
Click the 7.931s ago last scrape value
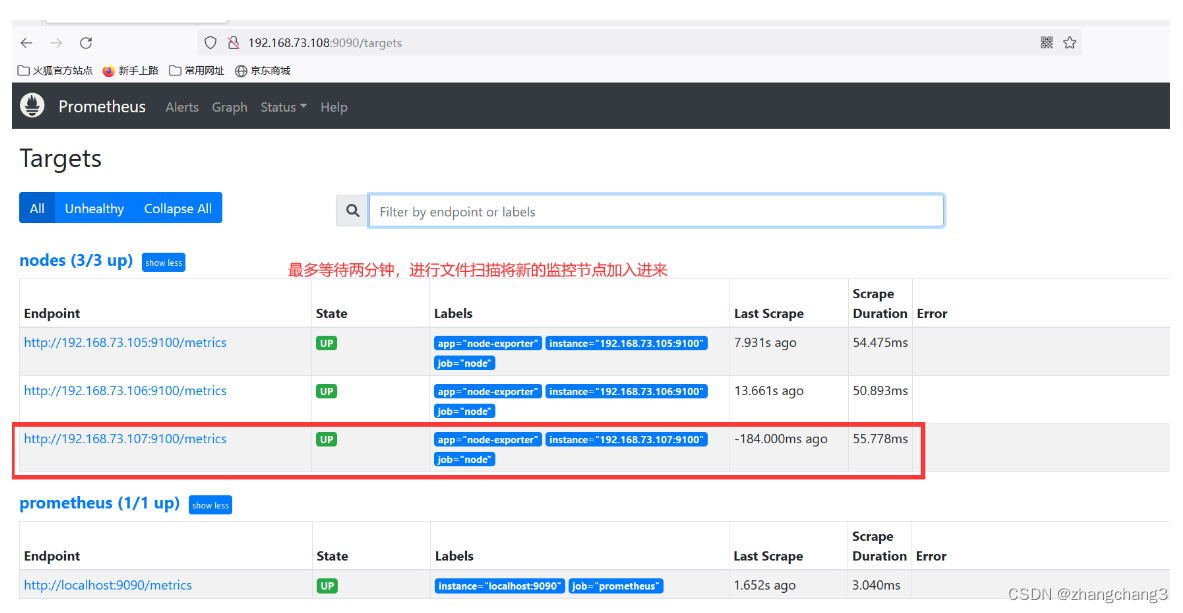(x=765, y=343)
